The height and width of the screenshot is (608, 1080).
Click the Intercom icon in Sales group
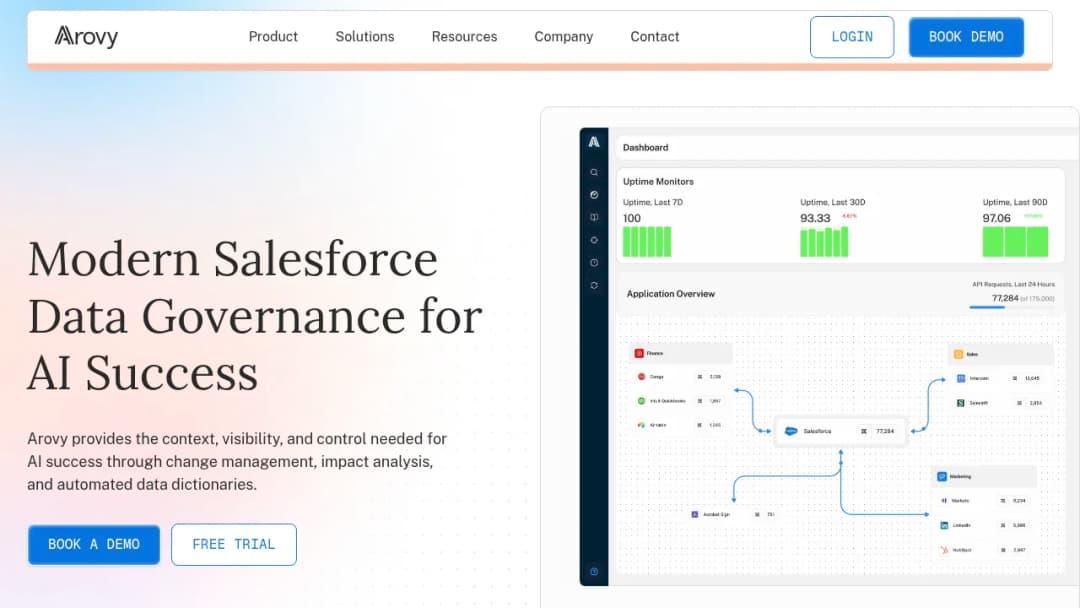pos(961,378)
